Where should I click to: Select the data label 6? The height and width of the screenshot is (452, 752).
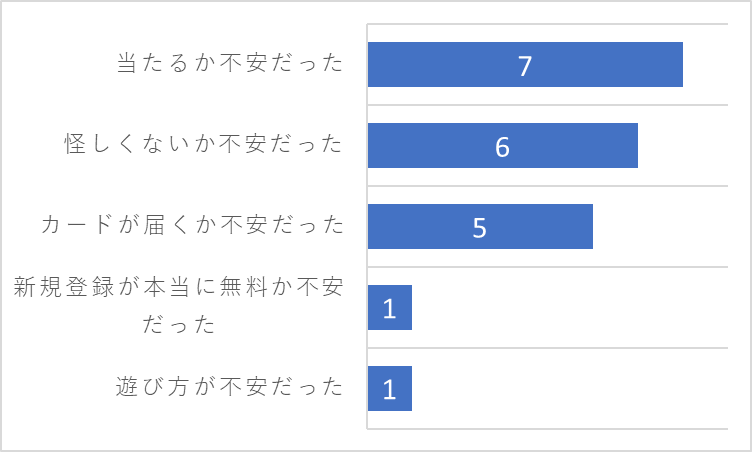point(502,147)
